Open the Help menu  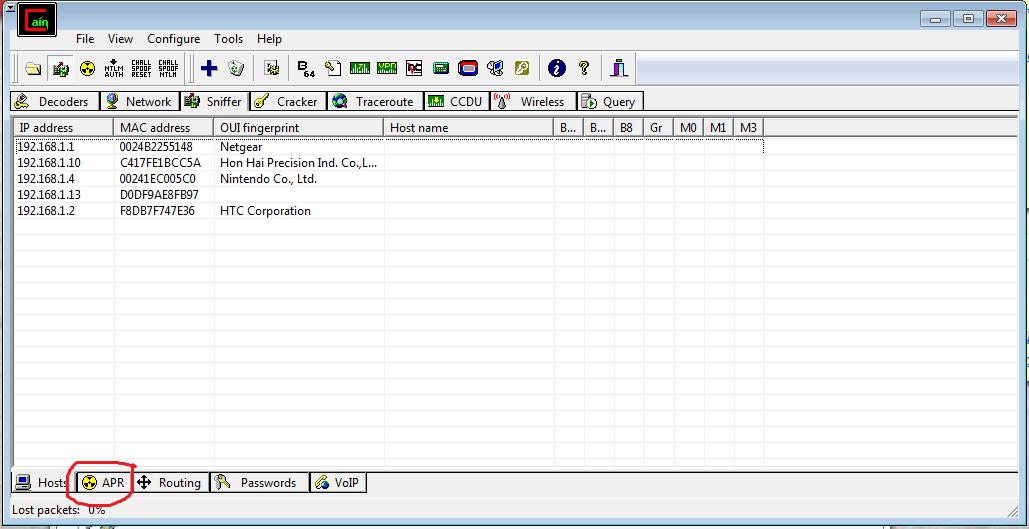point(269,39)
